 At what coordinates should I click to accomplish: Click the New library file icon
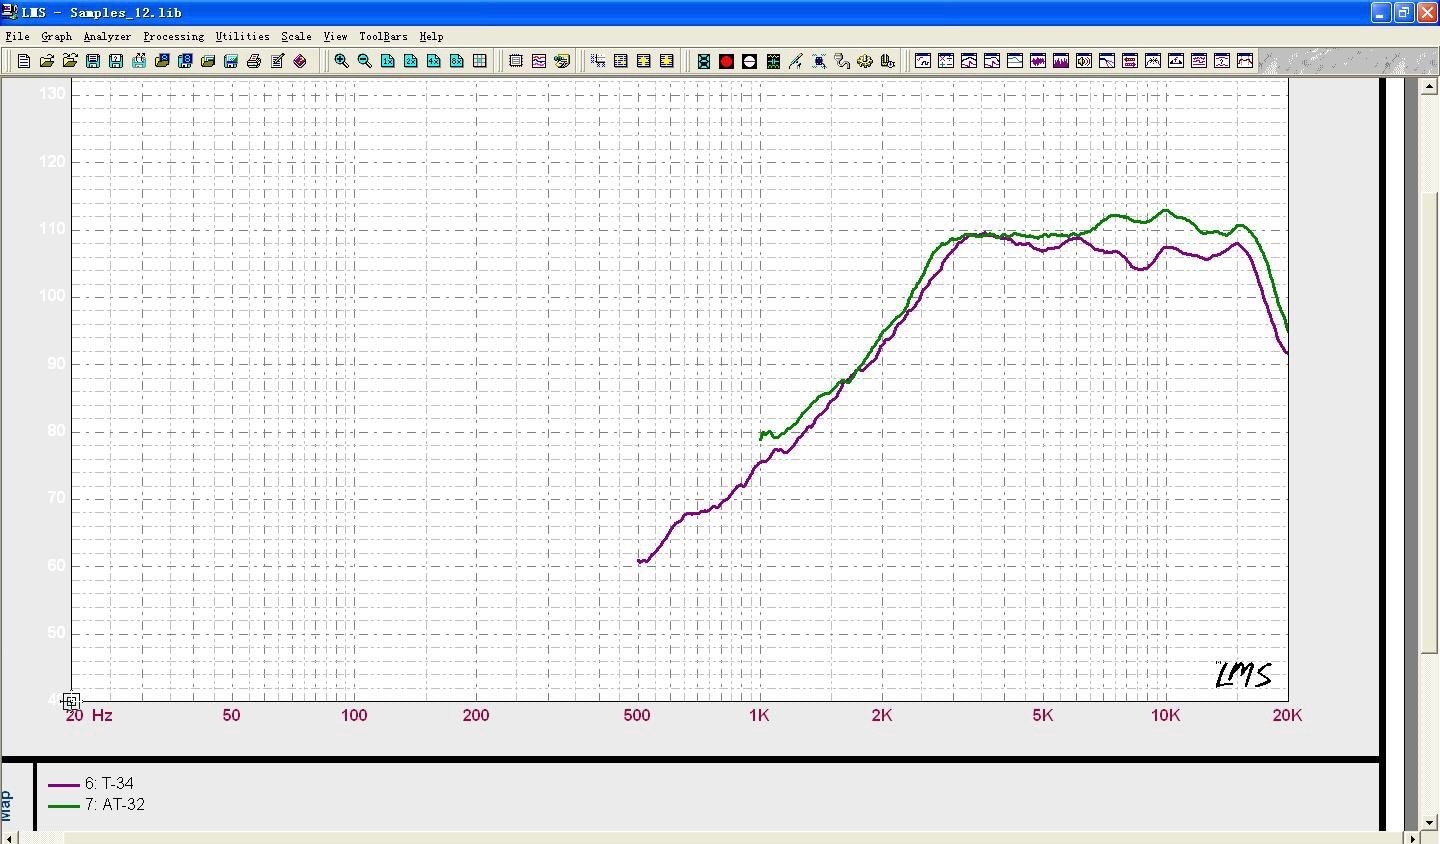(23, 61)
